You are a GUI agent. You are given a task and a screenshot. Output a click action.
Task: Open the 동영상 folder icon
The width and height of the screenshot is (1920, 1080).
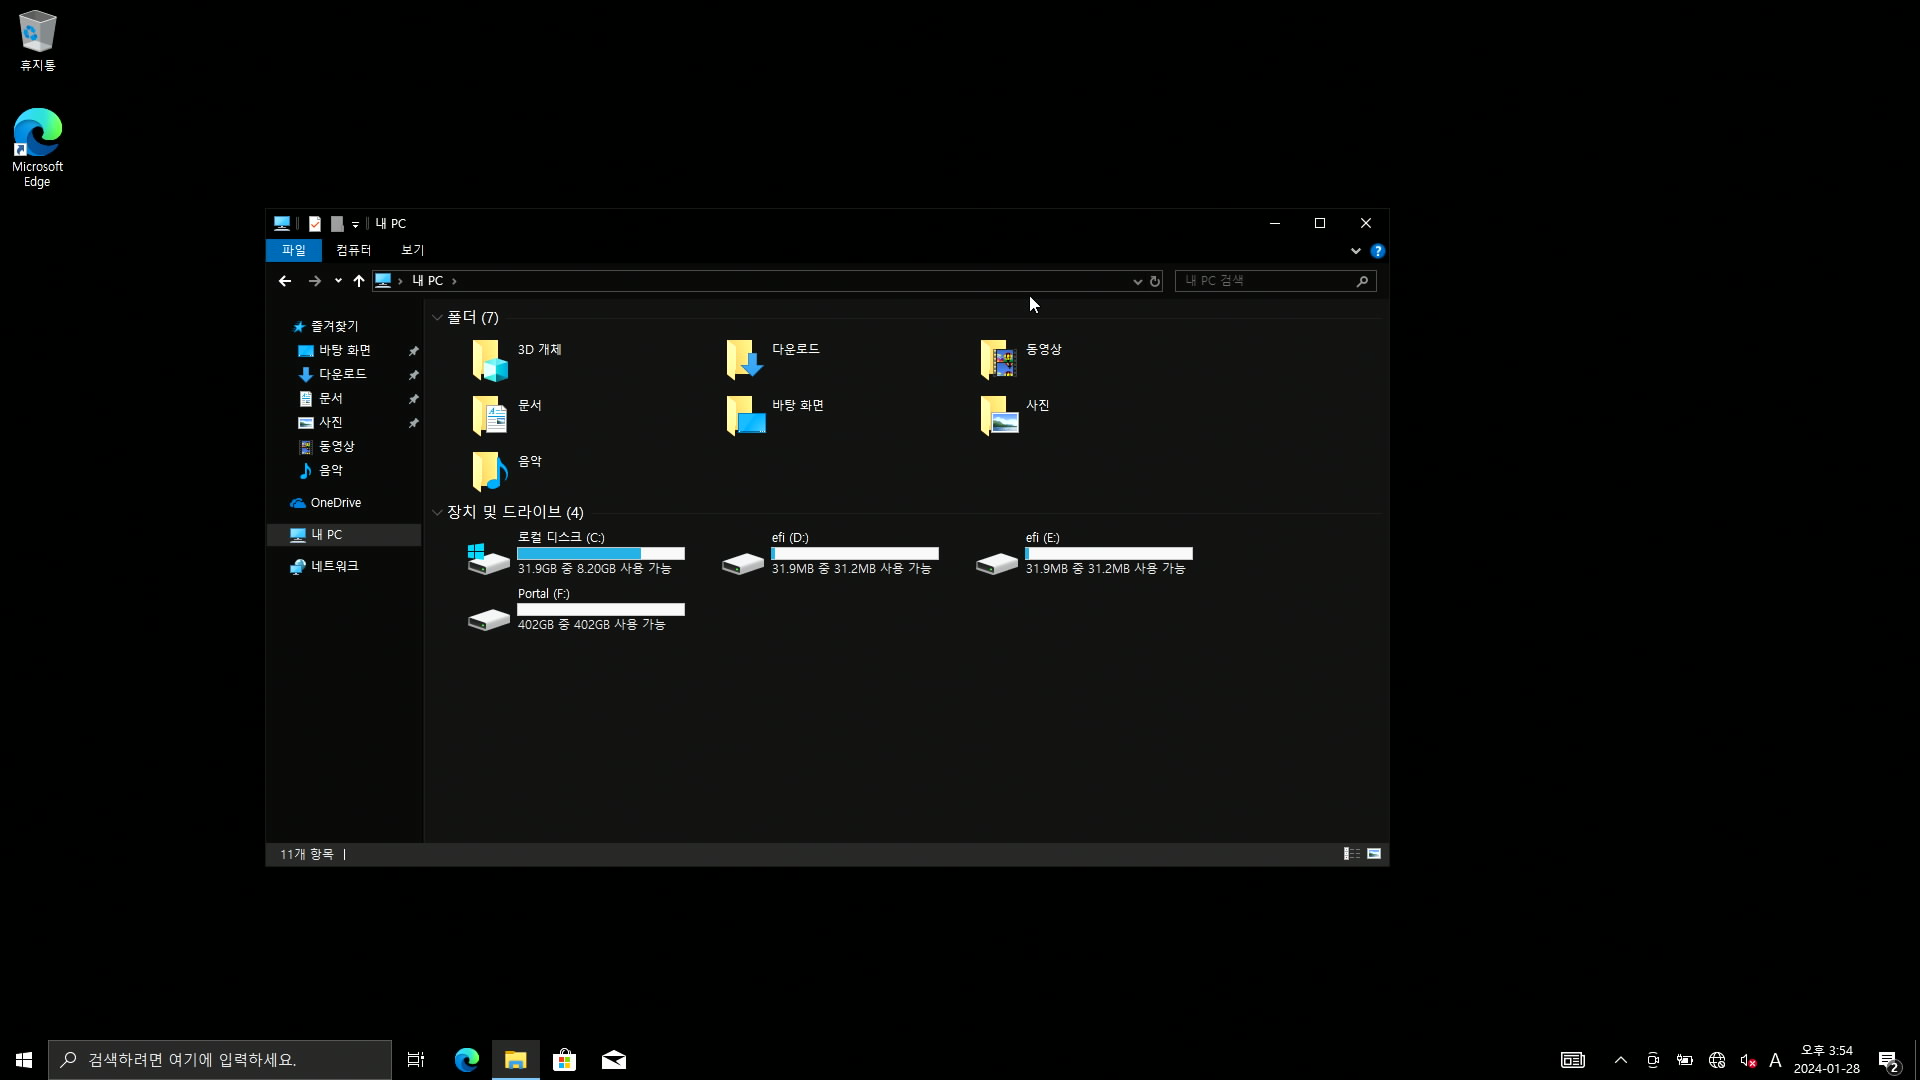[x=998, y=360]
